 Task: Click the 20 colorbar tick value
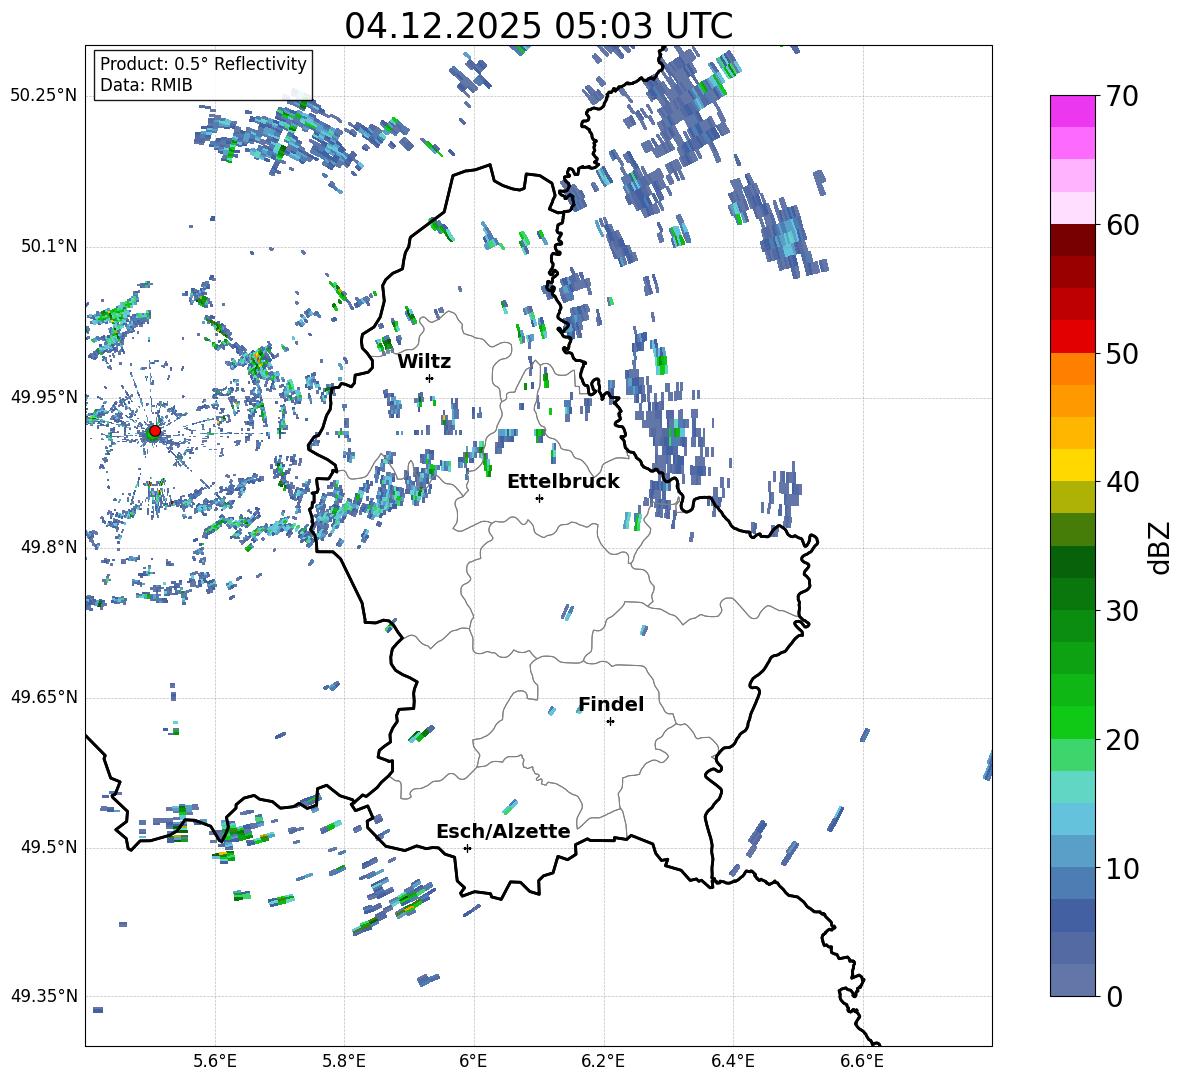point(1122,740)
